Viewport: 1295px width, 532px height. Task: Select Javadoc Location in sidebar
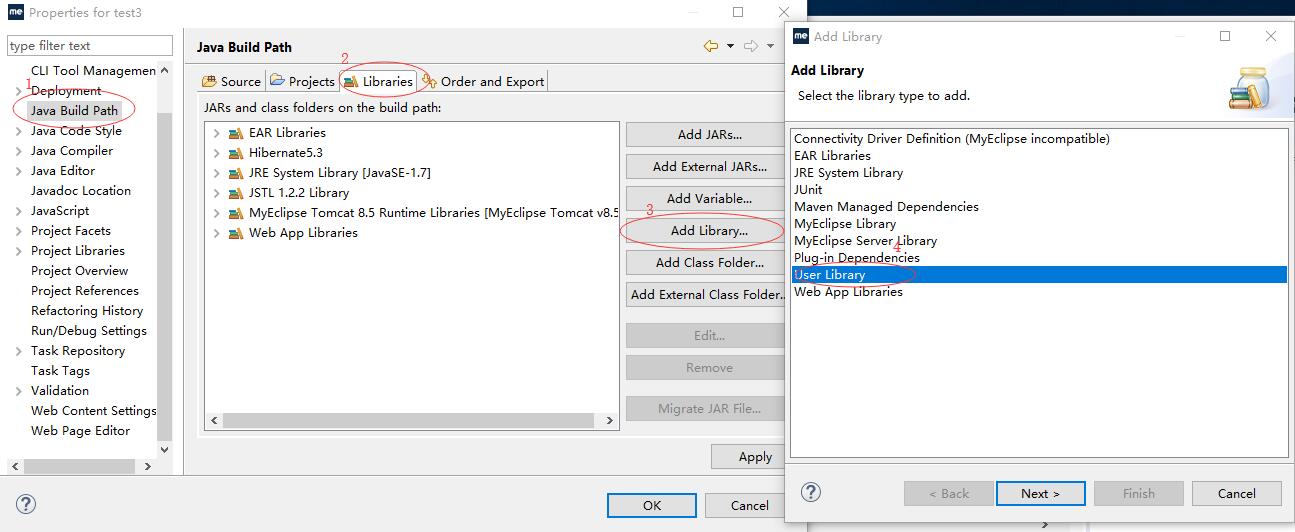pyautogui.click(x=81, y=191)
